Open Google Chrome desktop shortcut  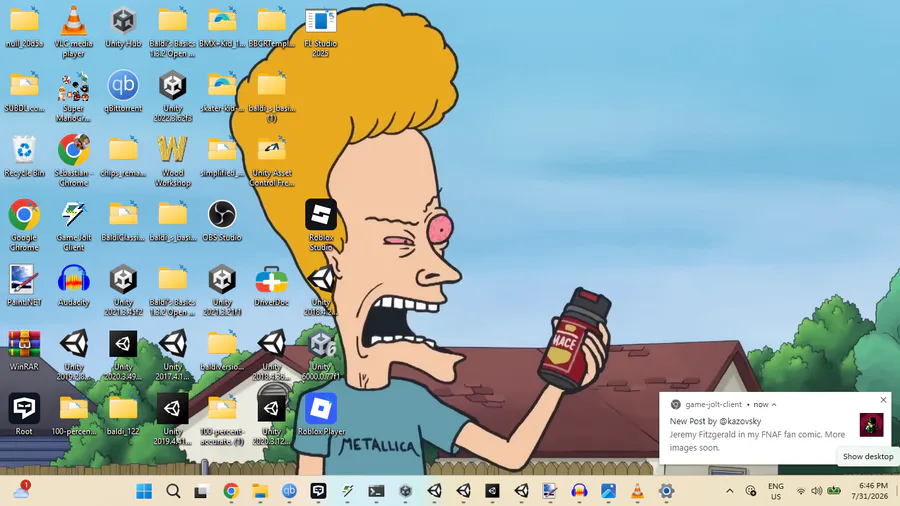24,225
